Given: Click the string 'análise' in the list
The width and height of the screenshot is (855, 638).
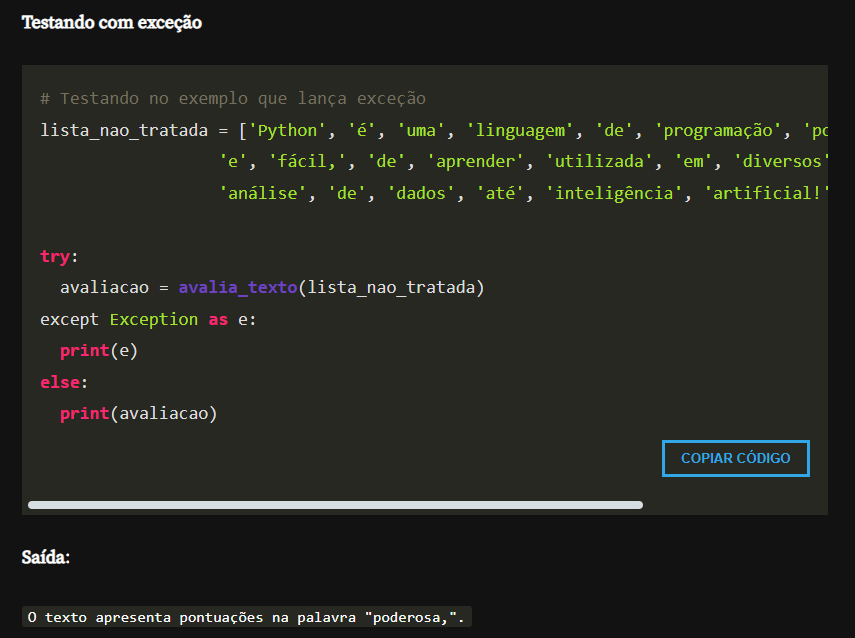Looking at the screenshot, I should click(x=262, y=193).
